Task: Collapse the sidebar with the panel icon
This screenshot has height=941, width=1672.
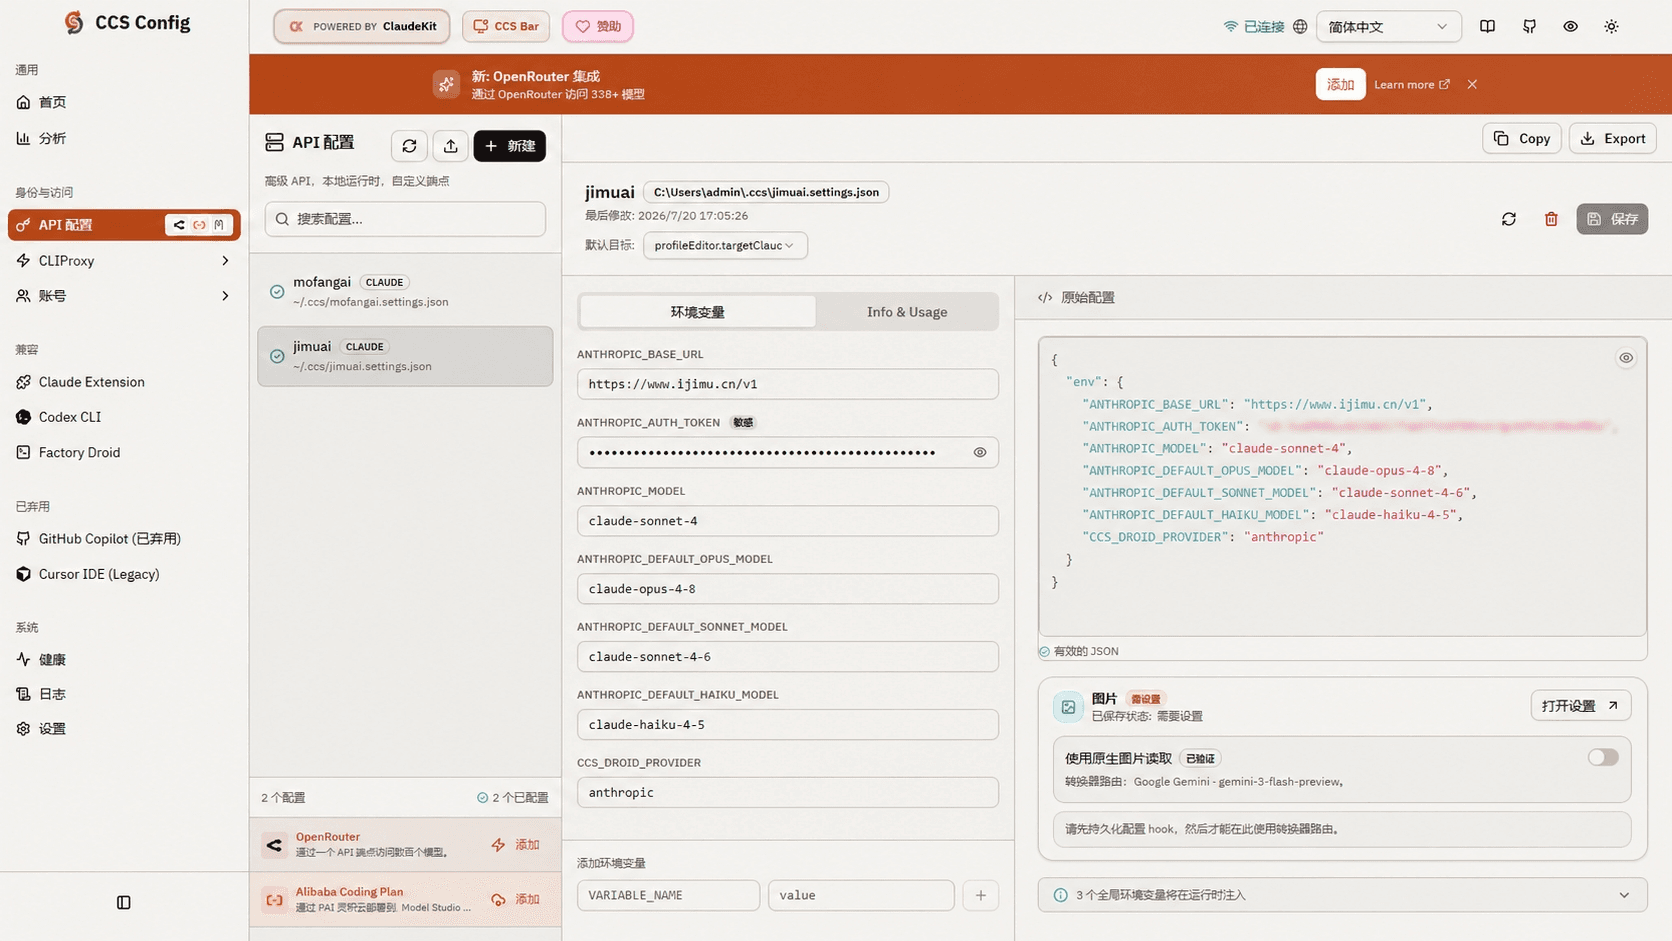Action: [x=124, y=903]
